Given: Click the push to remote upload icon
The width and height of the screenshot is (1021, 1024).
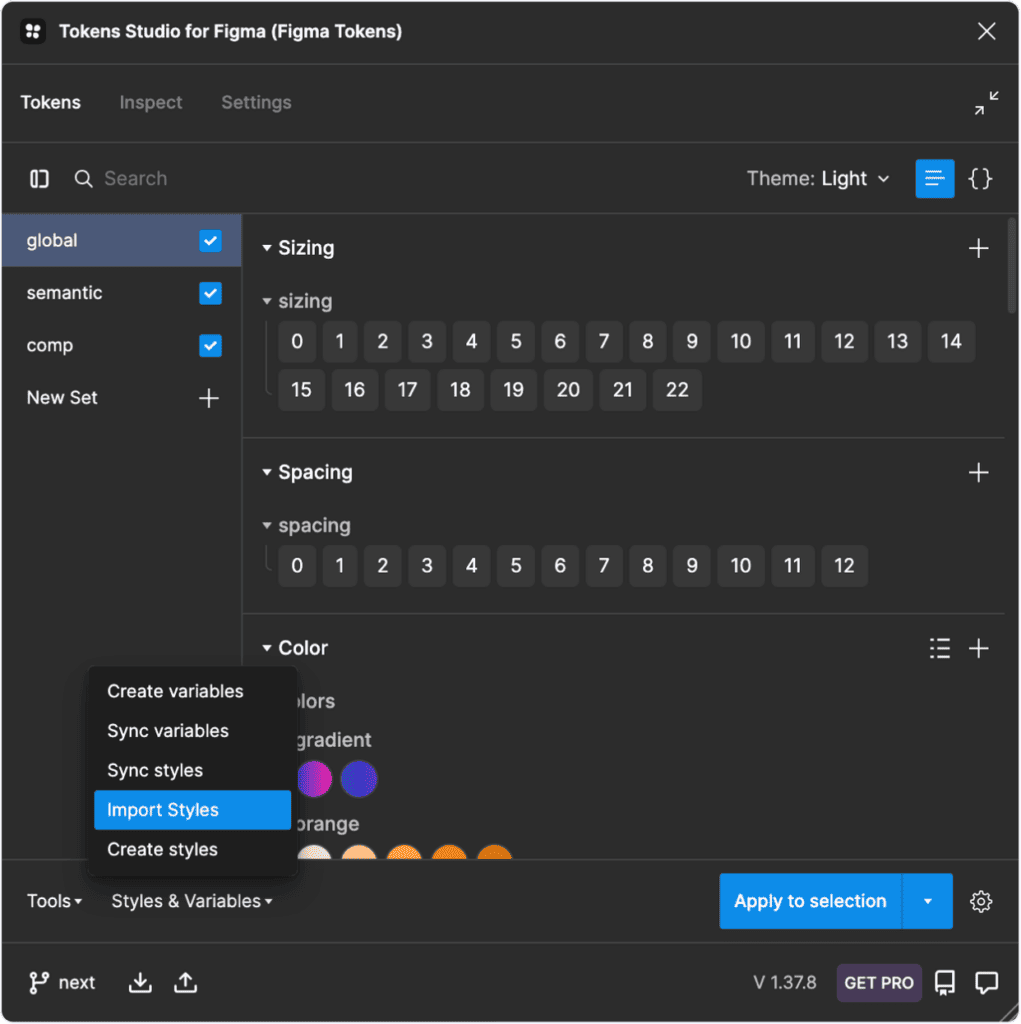Looking at the screenshot, I should coord(185,983).
